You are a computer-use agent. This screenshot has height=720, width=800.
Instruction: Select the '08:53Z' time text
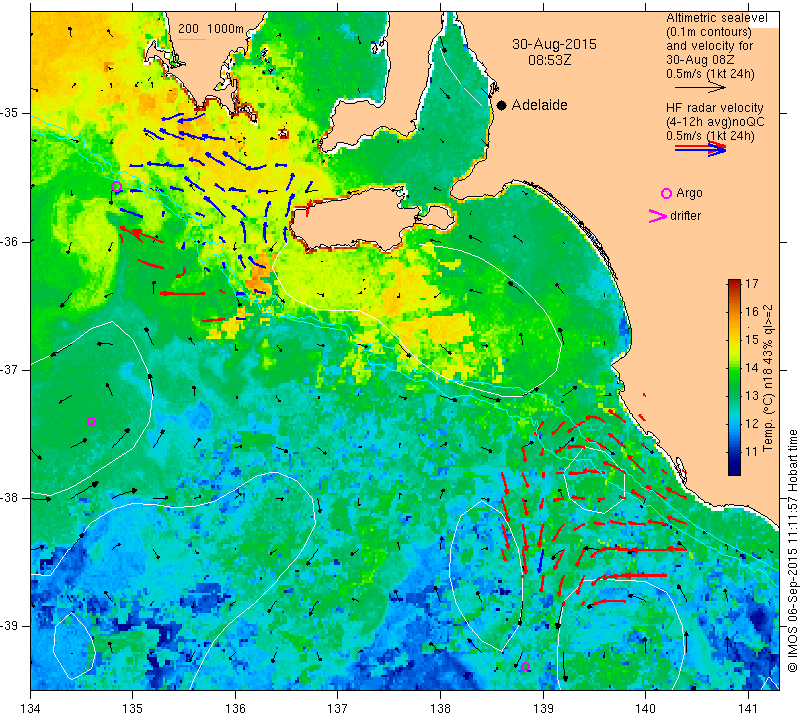tap(549, 60)
